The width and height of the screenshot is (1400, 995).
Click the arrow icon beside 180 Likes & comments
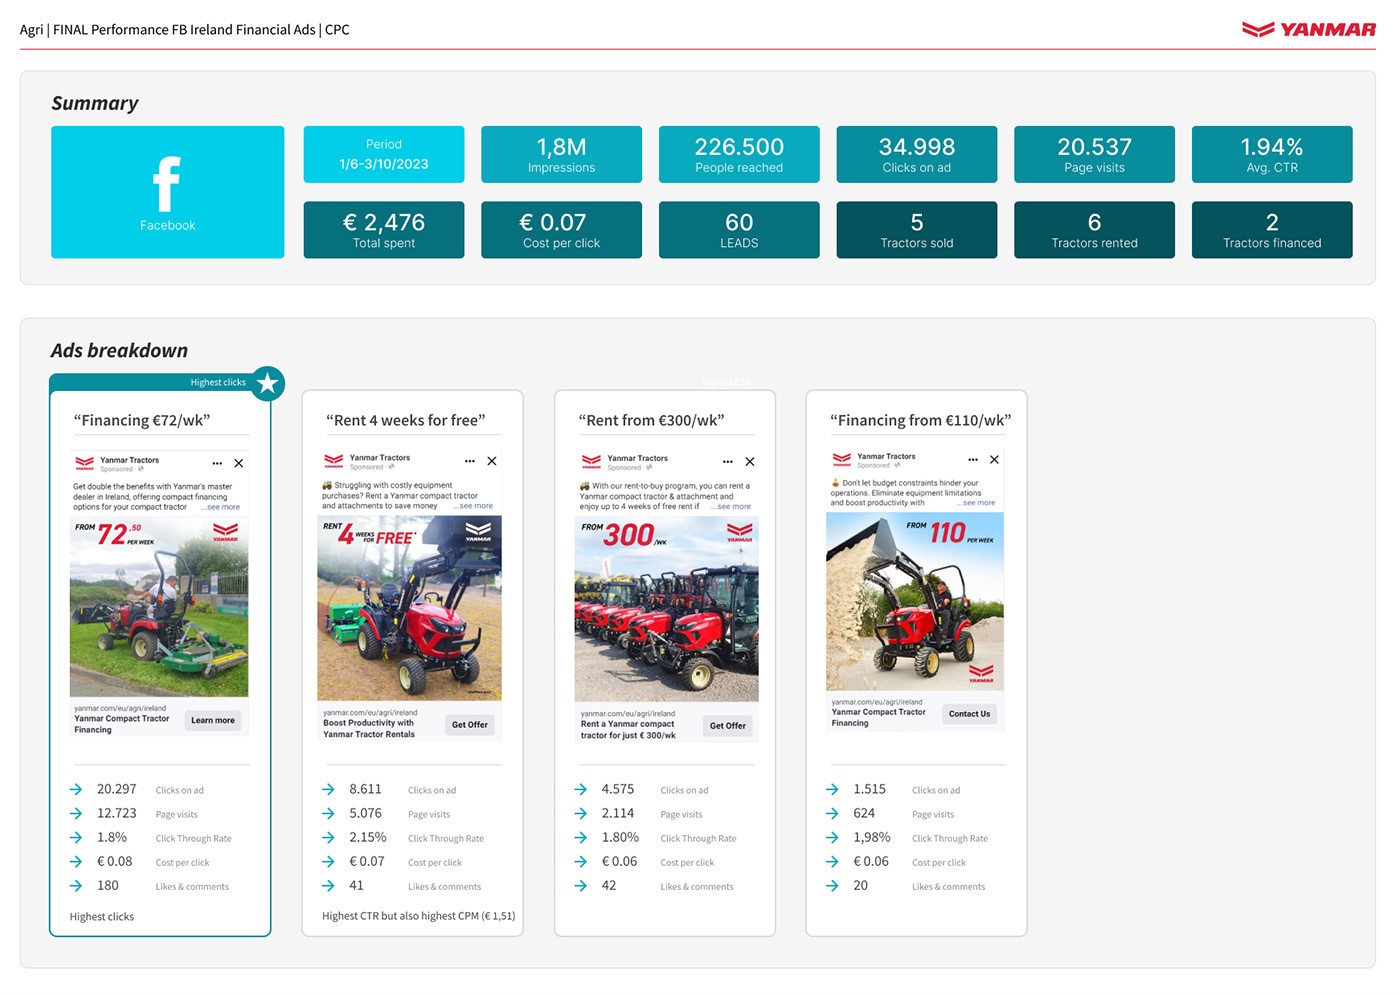[76, 886]
